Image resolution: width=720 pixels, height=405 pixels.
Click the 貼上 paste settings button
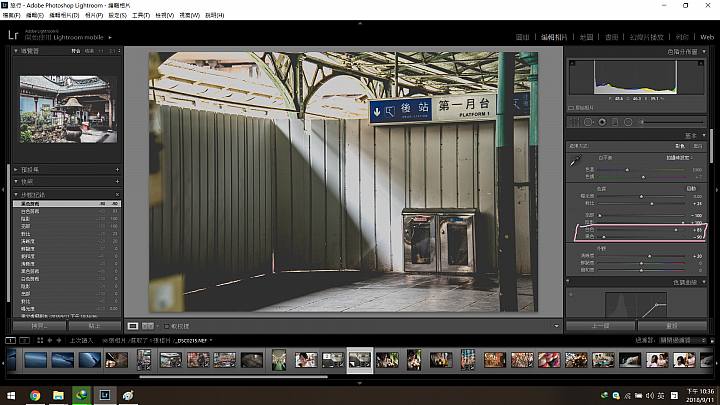pos(95,326)
